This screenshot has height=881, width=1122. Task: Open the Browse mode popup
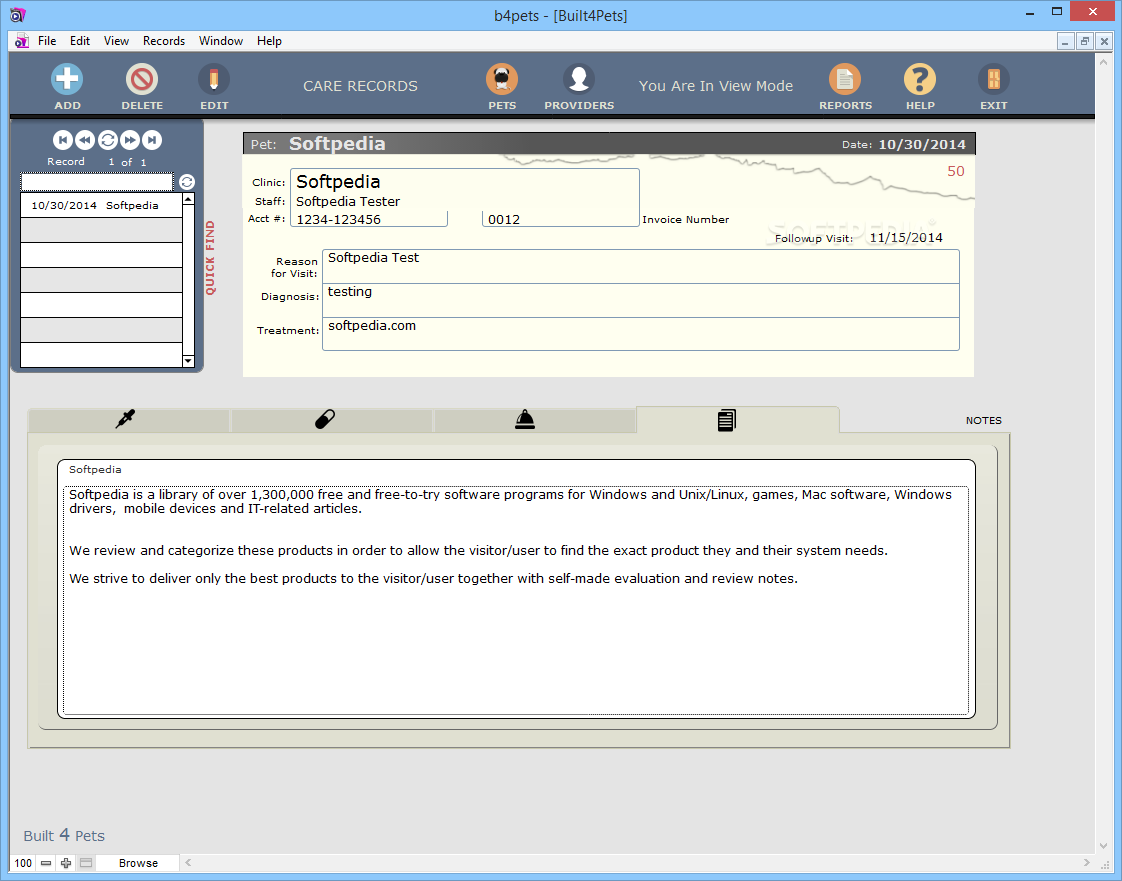pyautogui.click(x=138, y=863)
